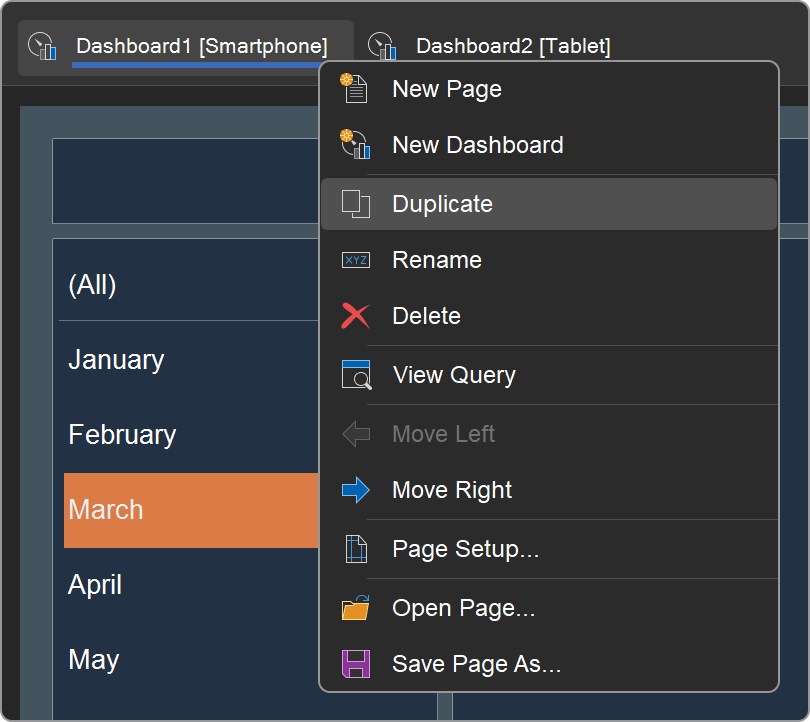
Task: Click the Rename XYZ icon
Action: point(355,260)
